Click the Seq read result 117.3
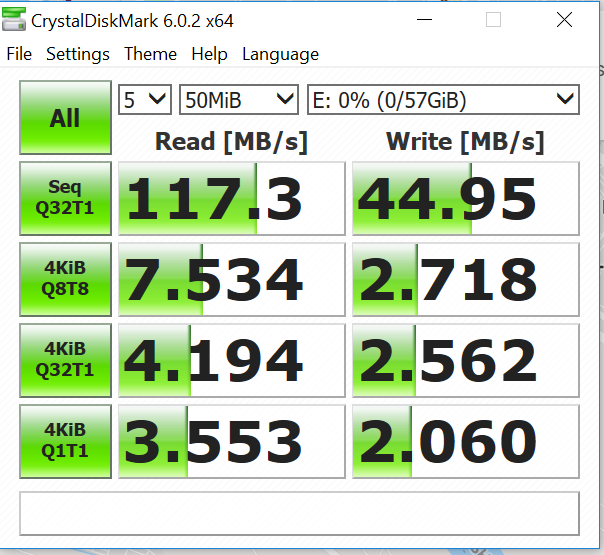 tap(232, 198)
